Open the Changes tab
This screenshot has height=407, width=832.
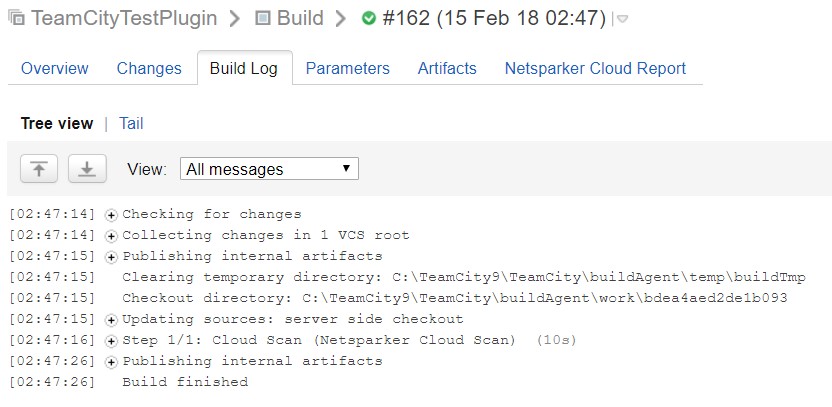(x=149, y=69)
